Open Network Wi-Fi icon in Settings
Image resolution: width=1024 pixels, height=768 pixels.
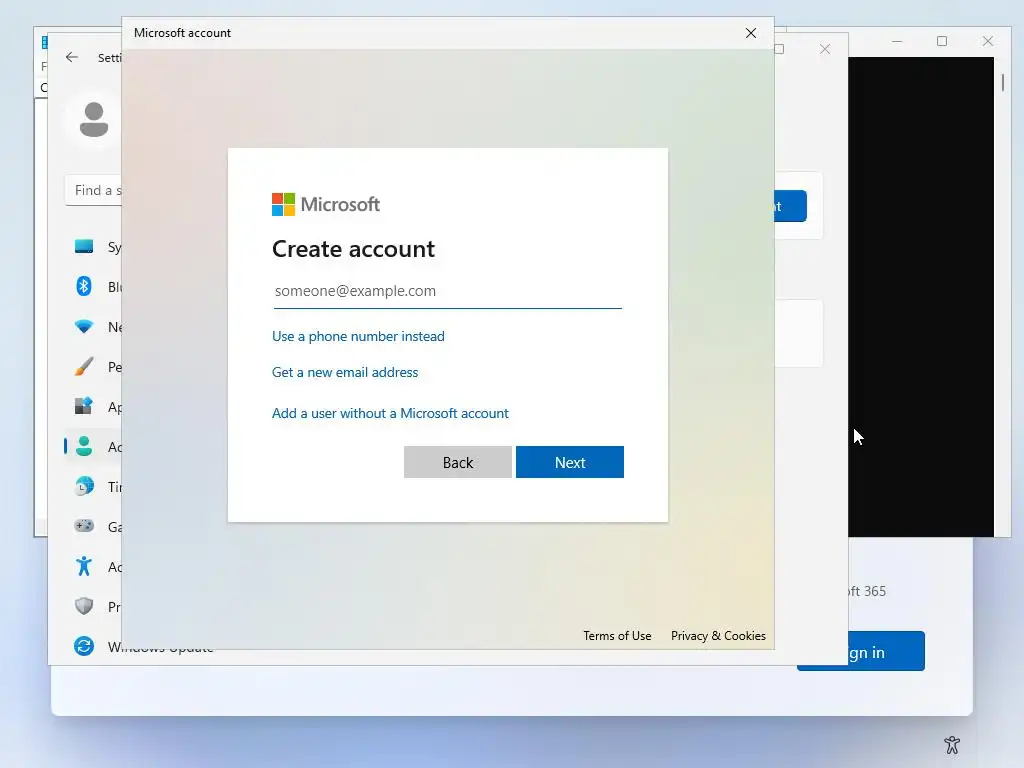click(x=84, y=327)
